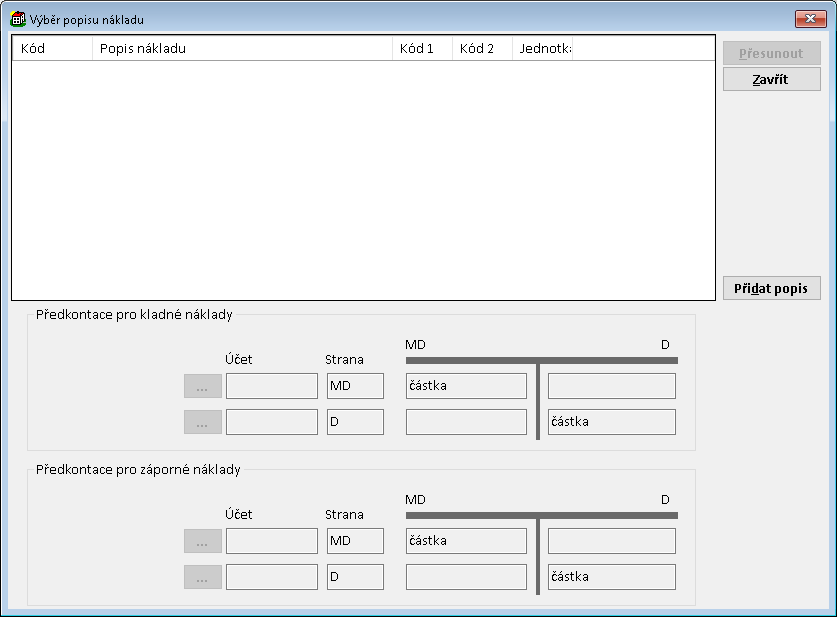This screenshot has height=617, width=837.
Task: Click the Strana D field under záporné náklady
Action: 355,577
